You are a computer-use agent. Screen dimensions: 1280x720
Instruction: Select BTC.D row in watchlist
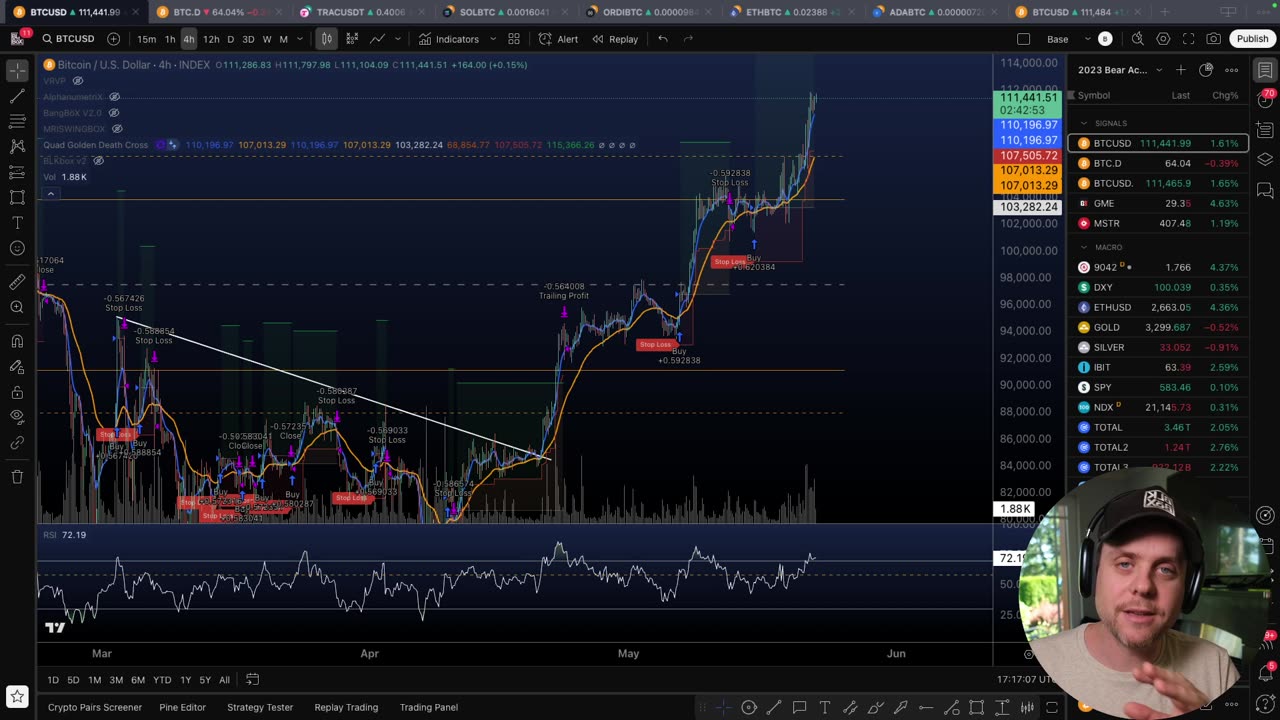pyautogui.click(x=1158, y=163)
